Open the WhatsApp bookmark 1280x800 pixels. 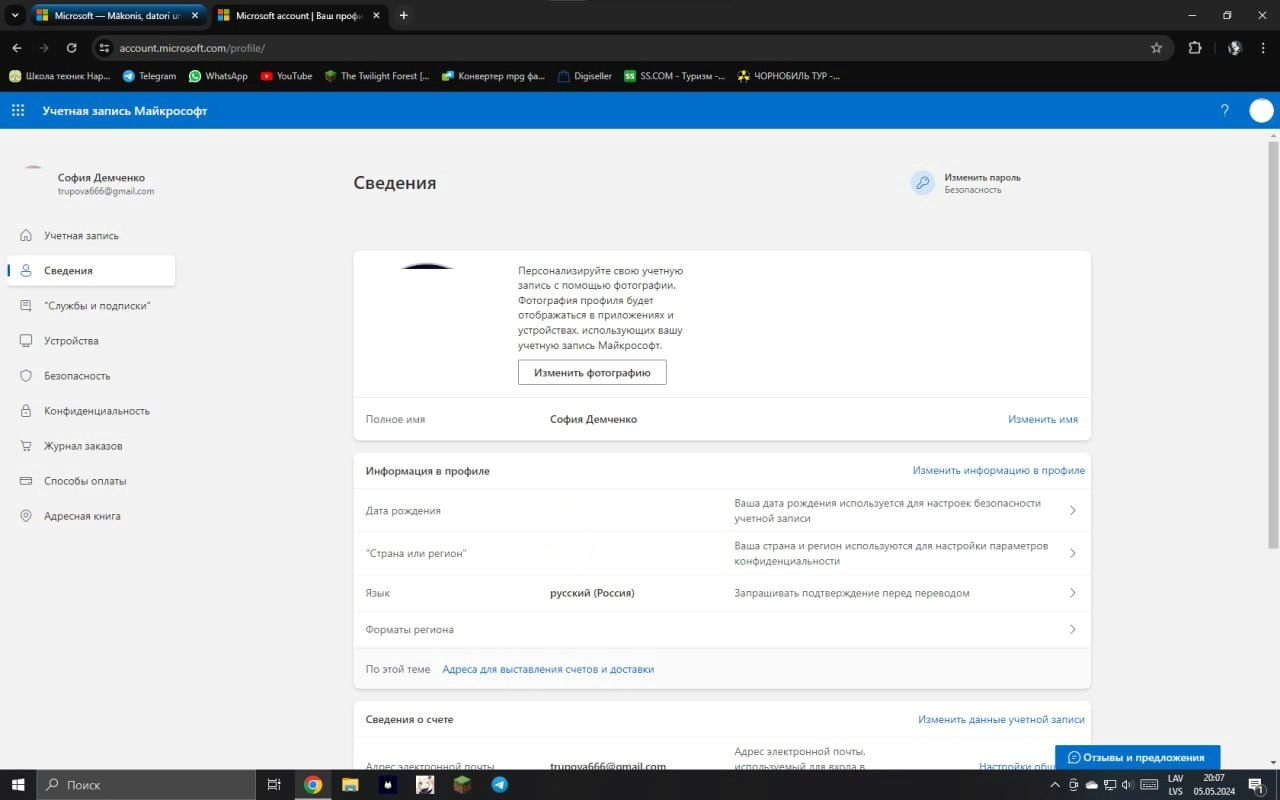(x=218, y=76)
